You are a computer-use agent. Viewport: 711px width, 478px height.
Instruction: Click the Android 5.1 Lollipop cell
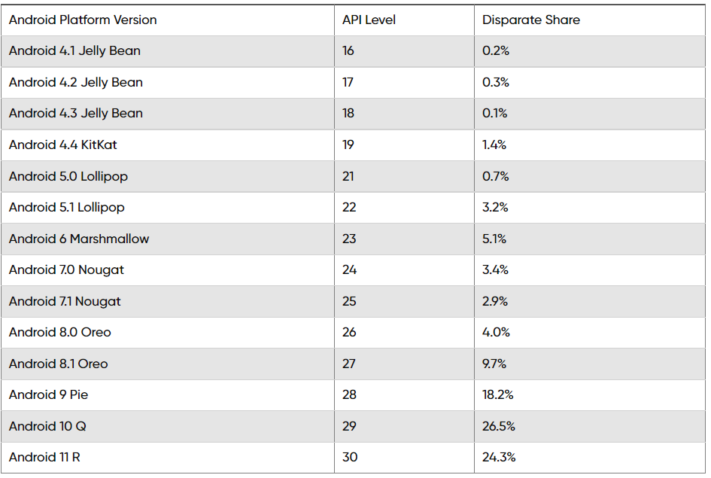[168, 207]
